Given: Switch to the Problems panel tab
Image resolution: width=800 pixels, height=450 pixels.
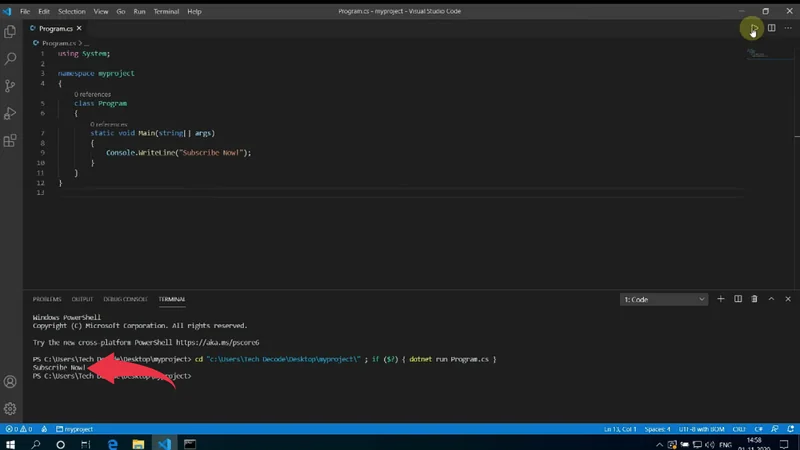Looking at the screenshot, I should click(x=47, y=299).
